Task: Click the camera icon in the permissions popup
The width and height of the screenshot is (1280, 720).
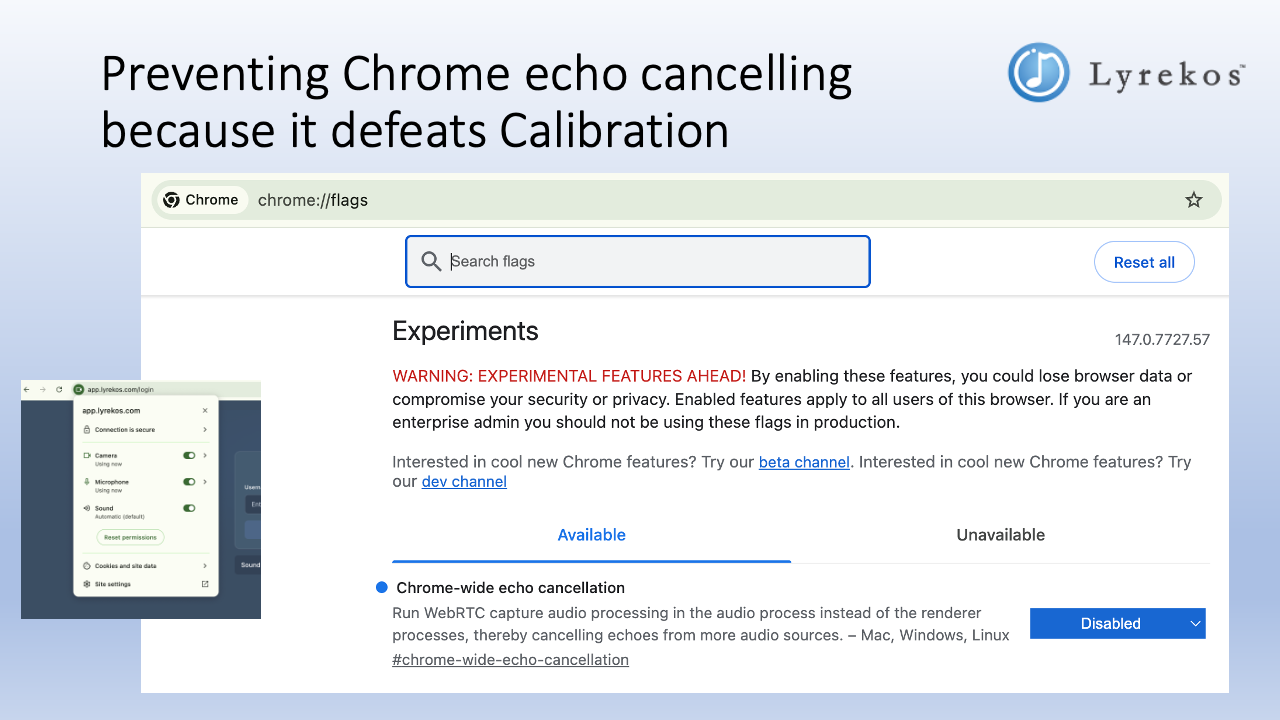Action: click(x=87, y=456)
